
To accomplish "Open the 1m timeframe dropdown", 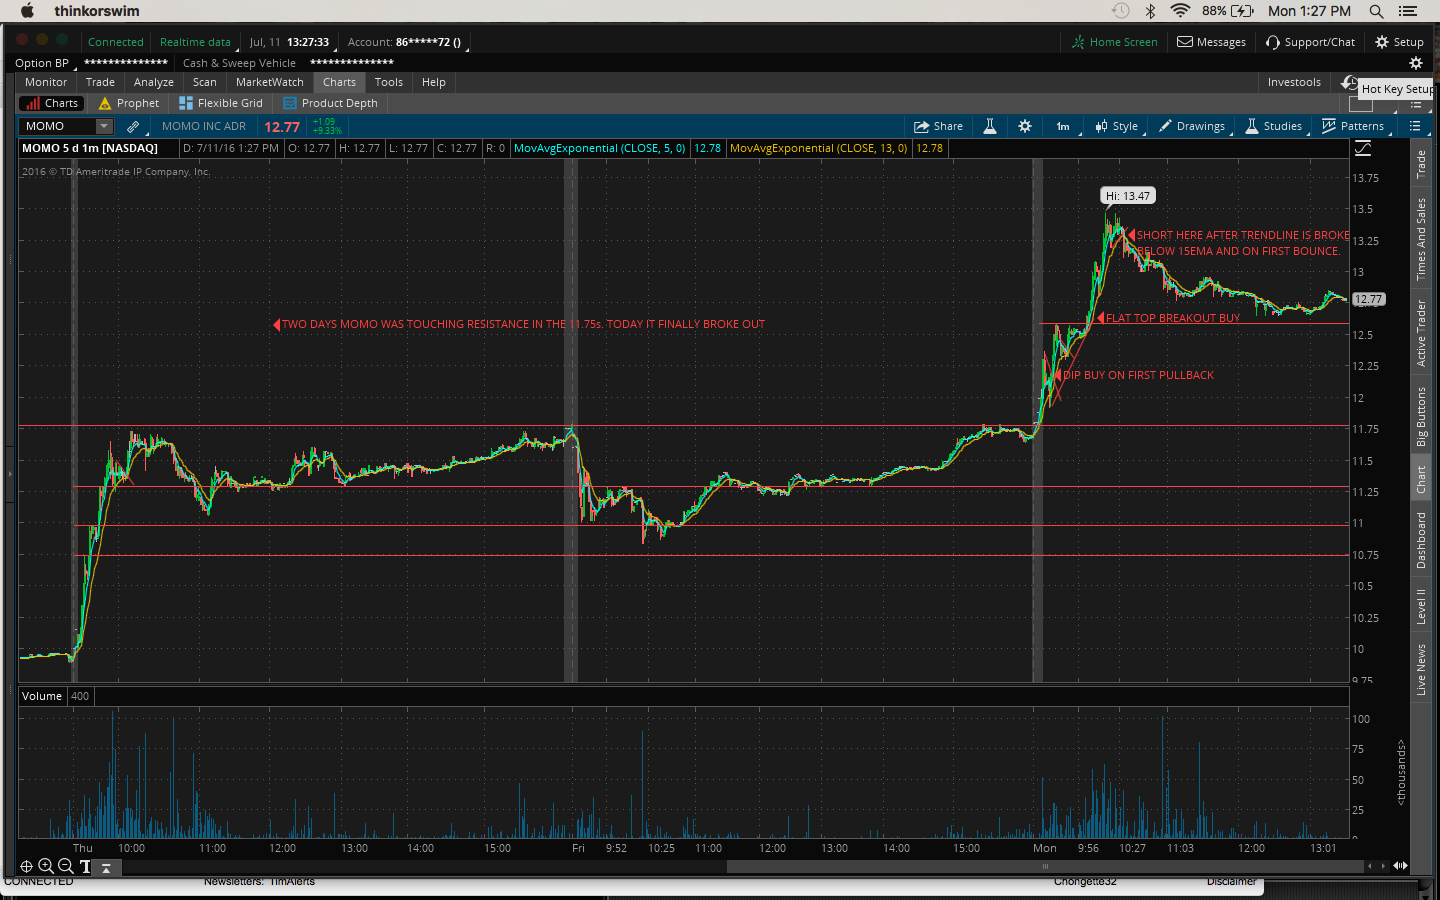I will (x=1064, y=126).
